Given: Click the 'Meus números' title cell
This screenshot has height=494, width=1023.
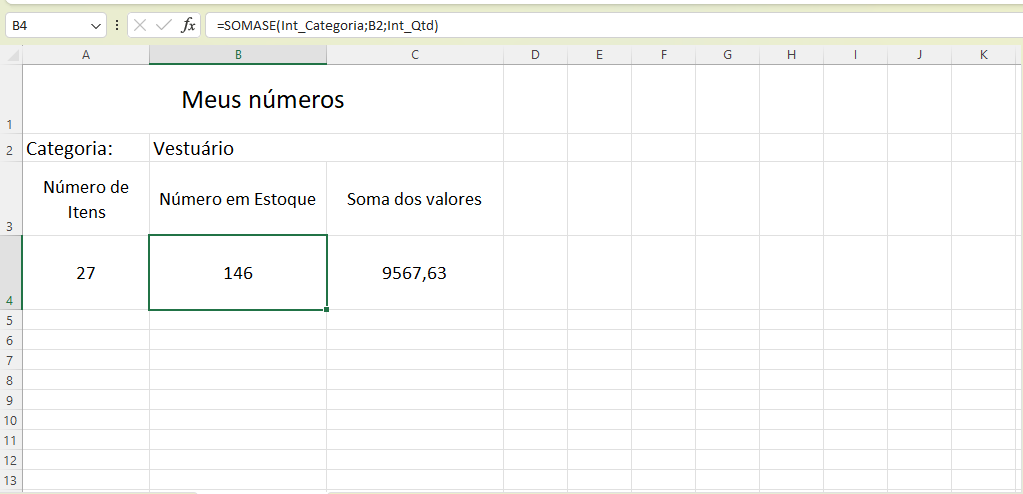Looking at the screenshot, I should [263, 99].
